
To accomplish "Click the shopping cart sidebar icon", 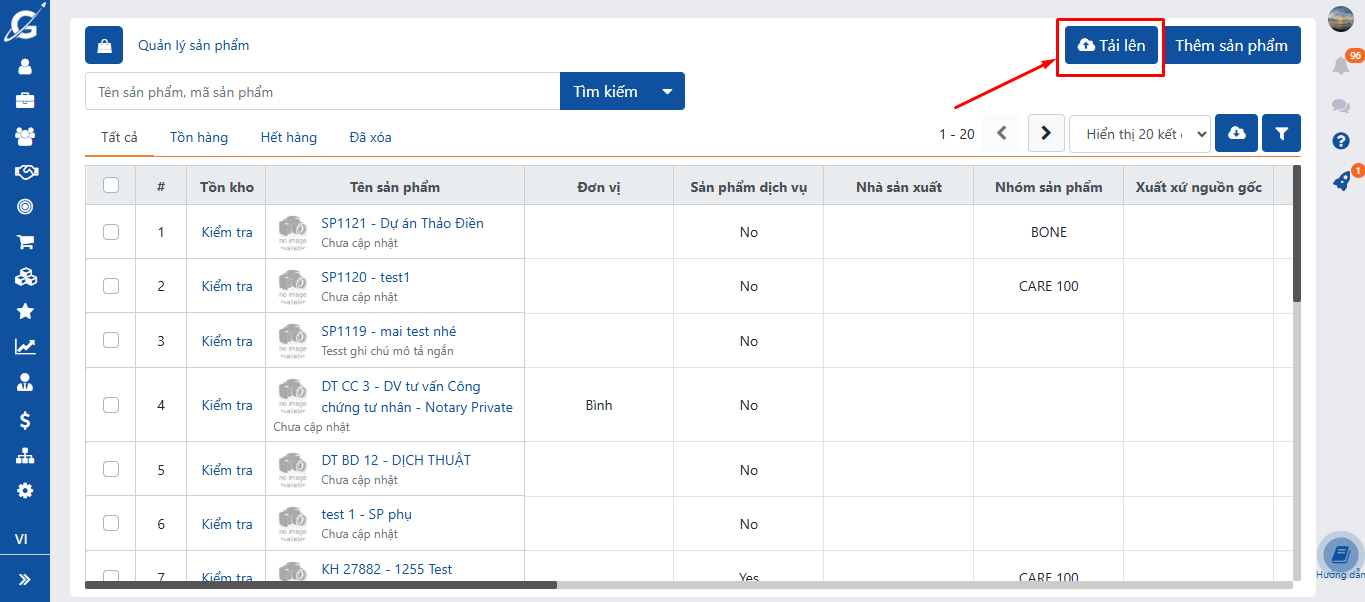I will pos(25,242).
